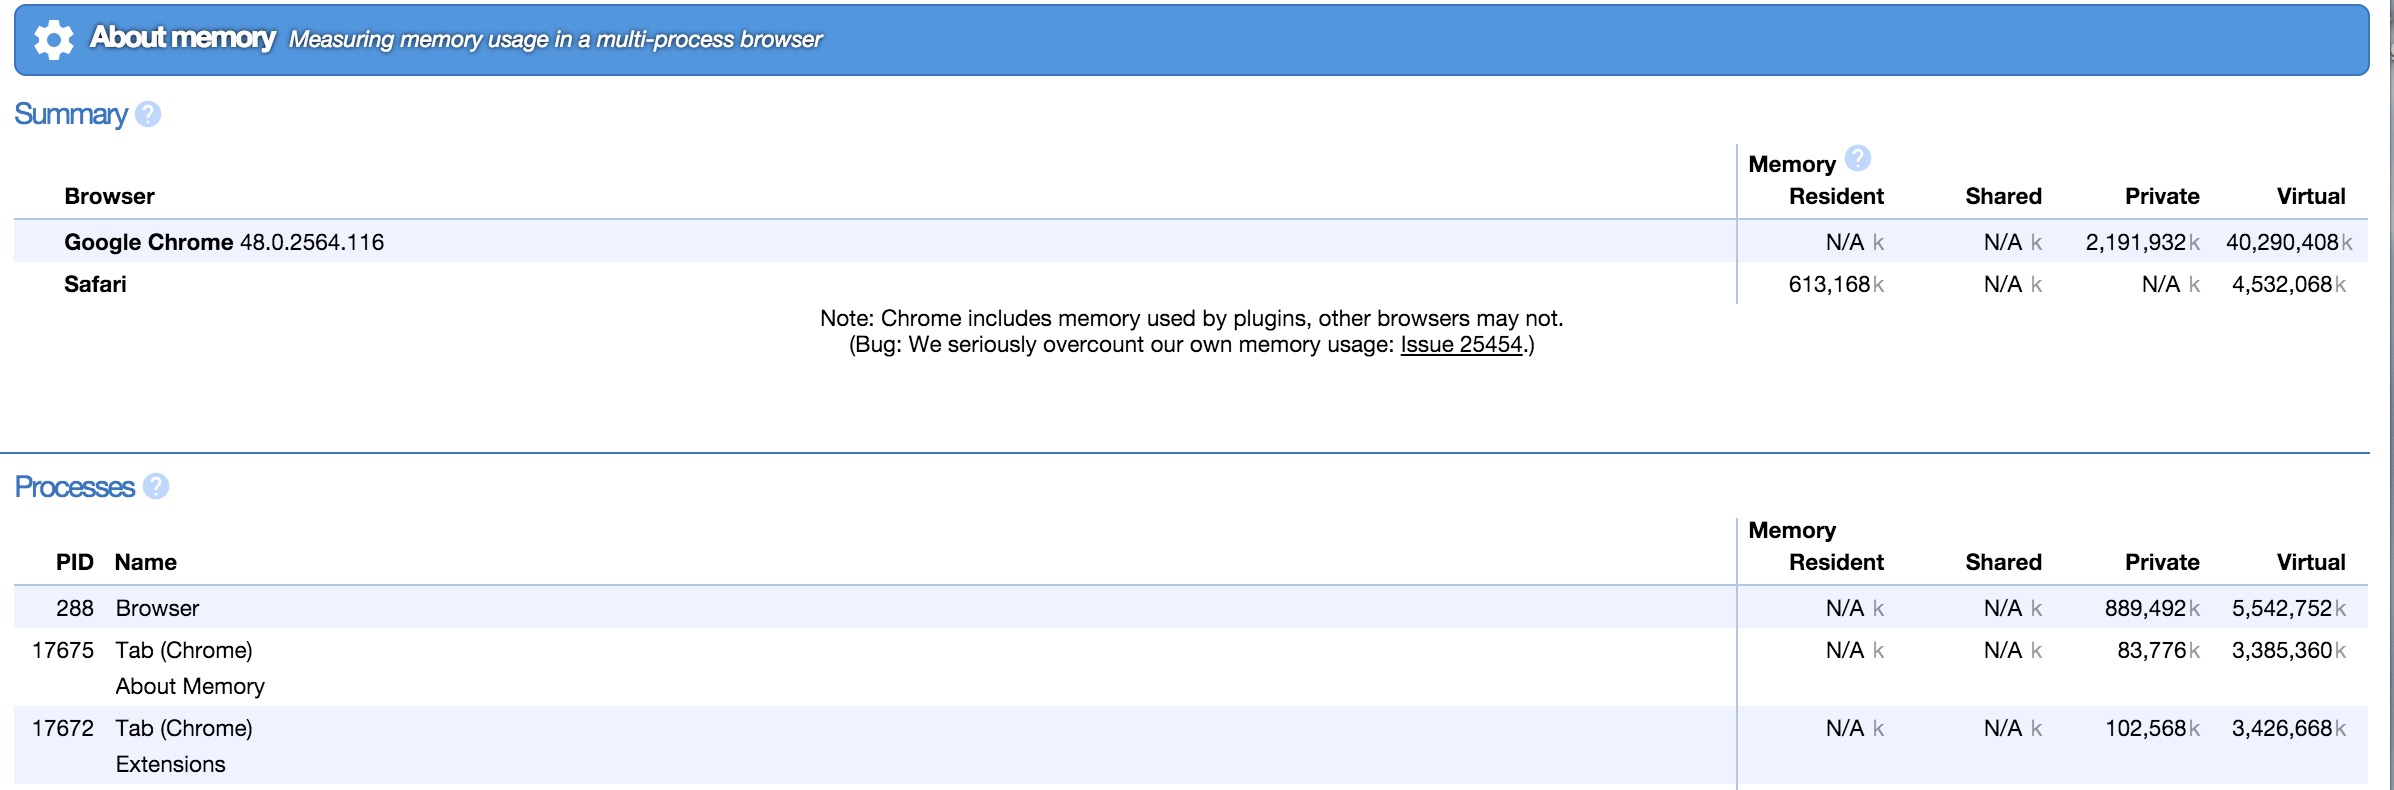
Task: Open the Issue 25454 link
Action: [x=1461, y=345]
